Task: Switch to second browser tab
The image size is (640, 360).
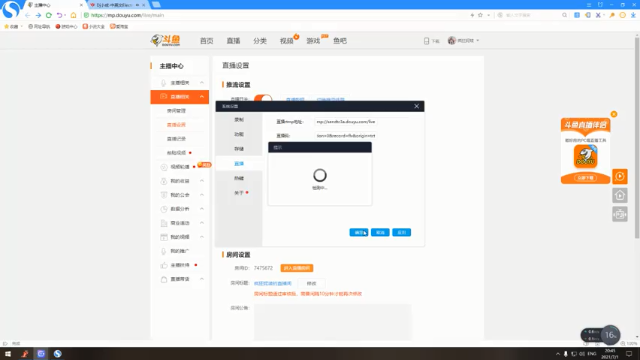Action: coord(115,5)
